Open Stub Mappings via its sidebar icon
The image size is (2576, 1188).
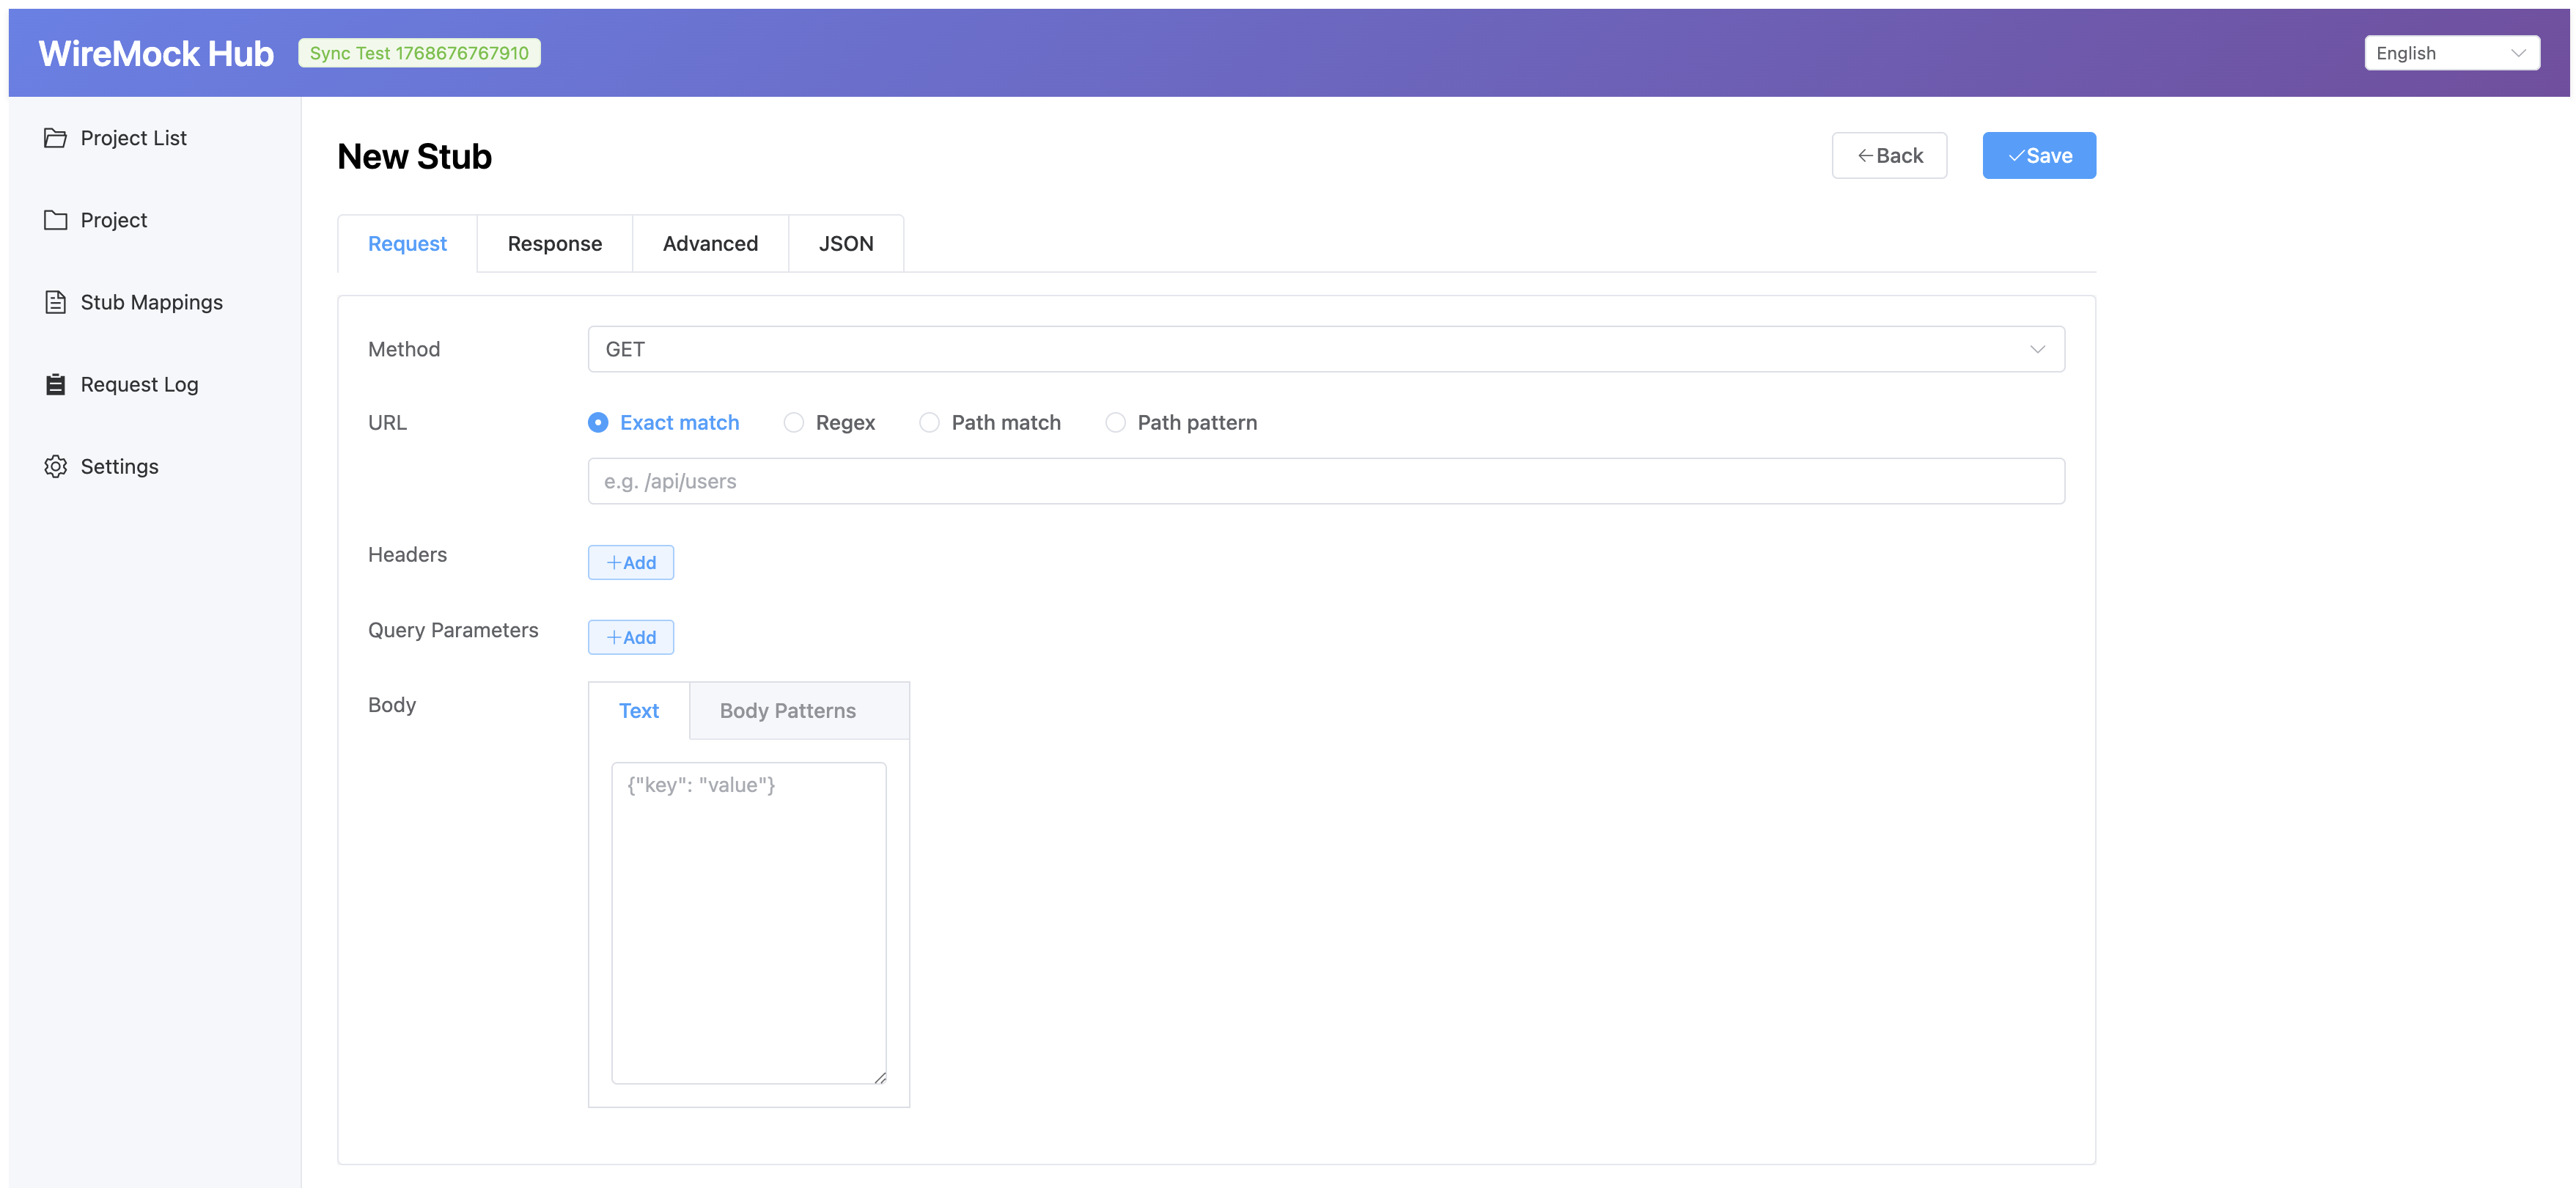click(x=57, y=301)
